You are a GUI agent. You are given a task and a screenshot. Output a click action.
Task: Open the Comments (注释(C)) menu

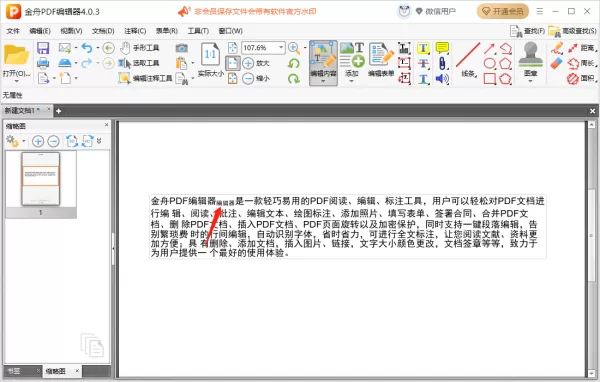coord(135,31)
